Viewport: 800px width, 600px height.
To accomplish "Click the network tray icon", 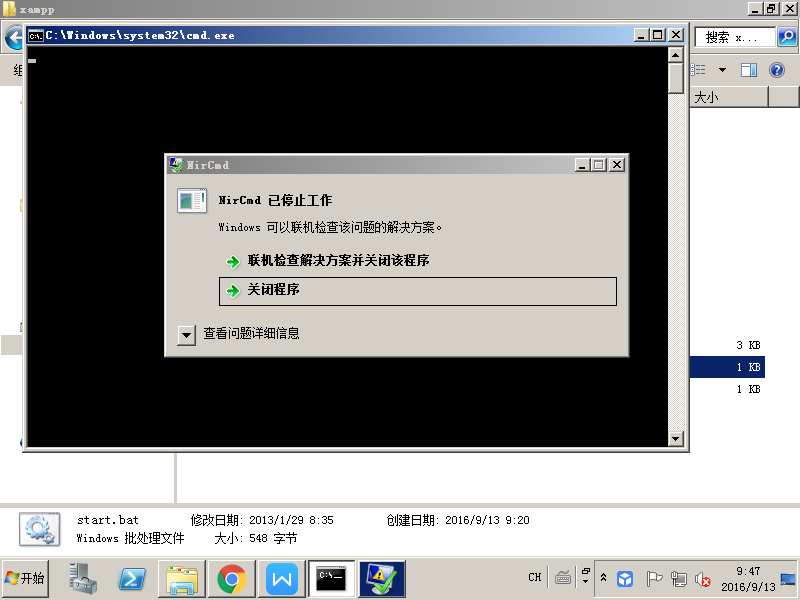I will (x=679, y=579).
